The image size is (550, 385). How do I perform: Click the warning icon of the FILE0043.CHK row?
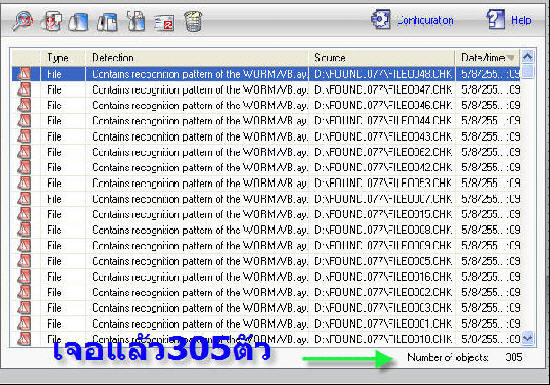click(24, 136)
